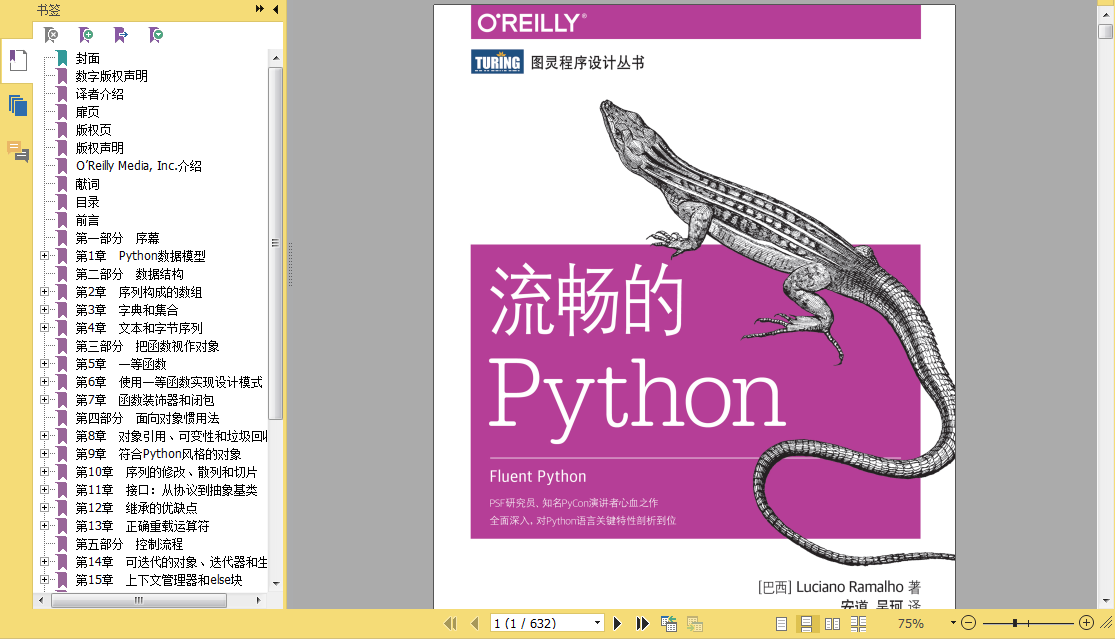The width and height of the screenshot is (1115, 639).
Task: Open the zoom percentage dropdown
Action: [x=953, y=623]
